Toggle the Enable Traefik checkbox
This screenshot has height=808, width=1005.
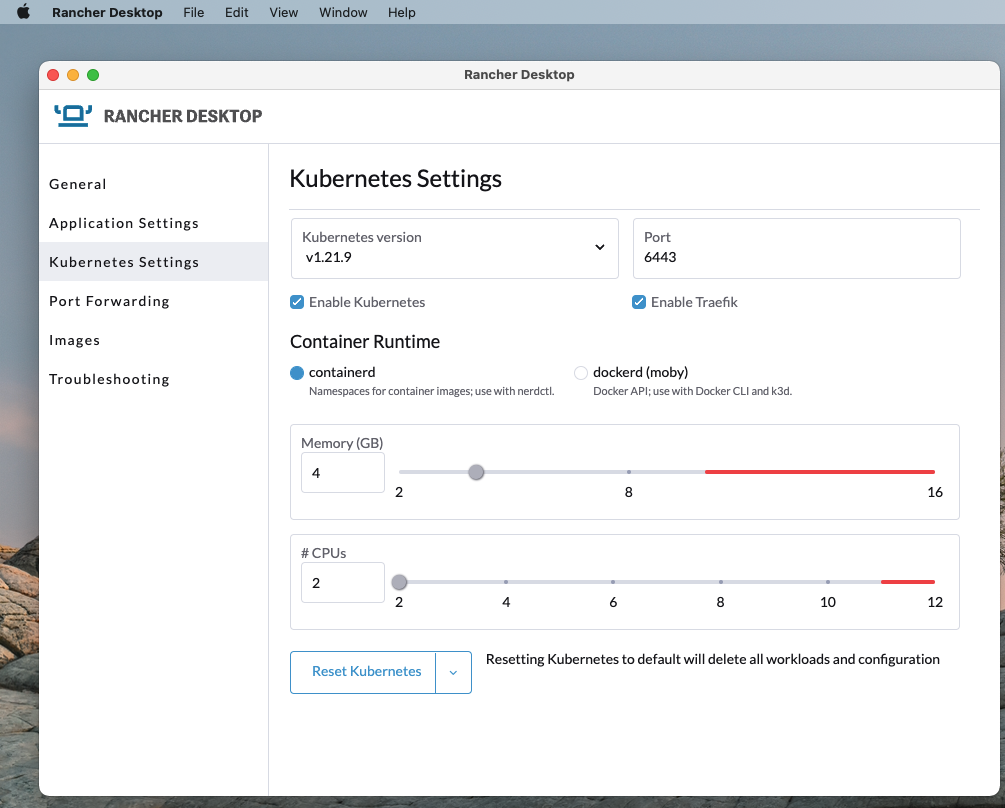click(x=639, y=302)
